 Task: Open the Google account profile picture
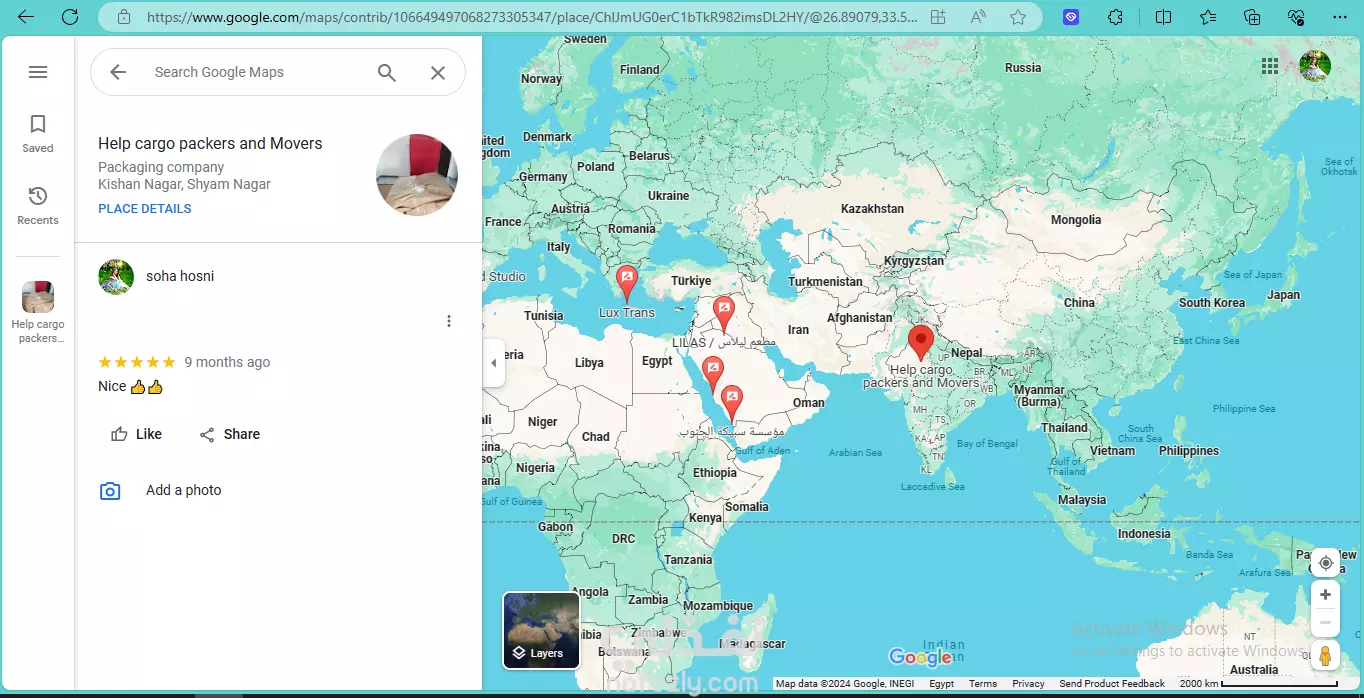(x=1315, y=66)
